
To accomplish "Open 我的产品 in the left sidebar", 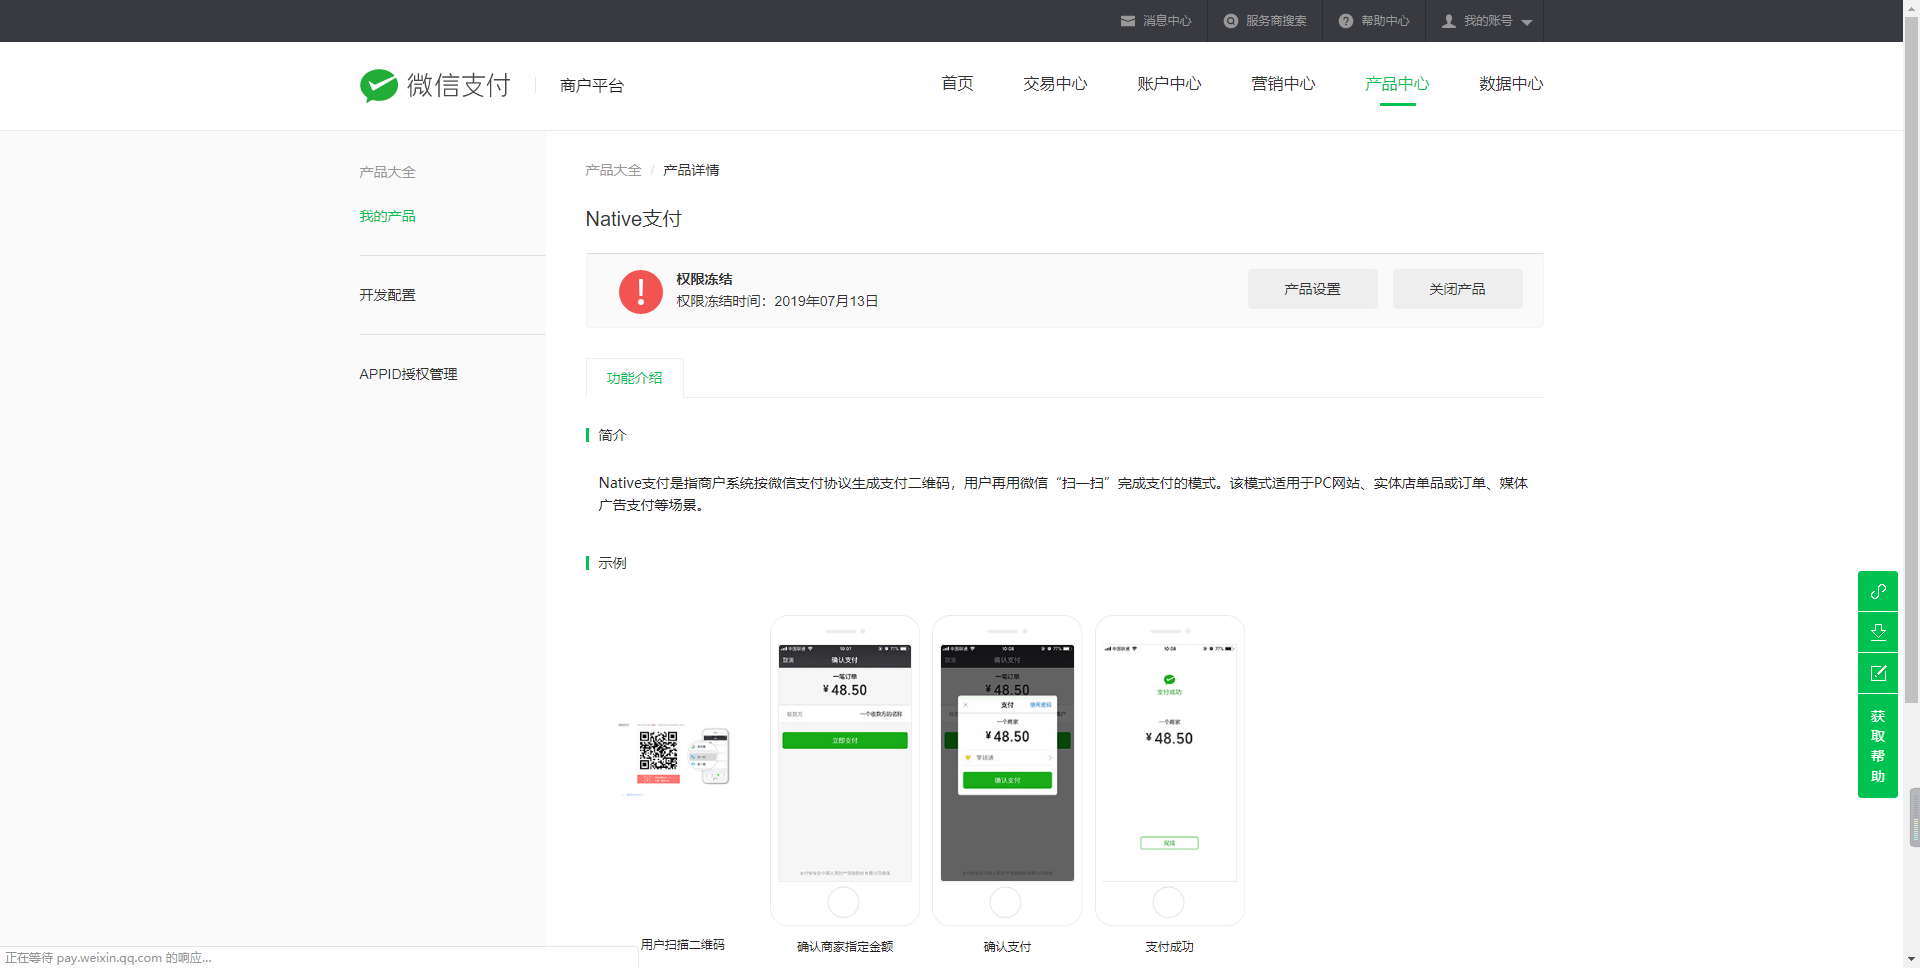I will pos(387,216).
